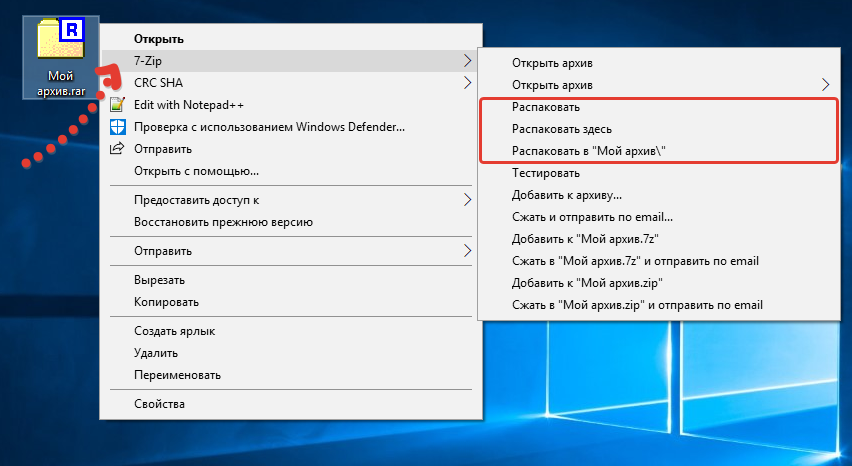Image resolution: width=852 pixels, height=466 pixels.
Task: Click the Windows Defender shield icon
Action: (x=117, y=127)
